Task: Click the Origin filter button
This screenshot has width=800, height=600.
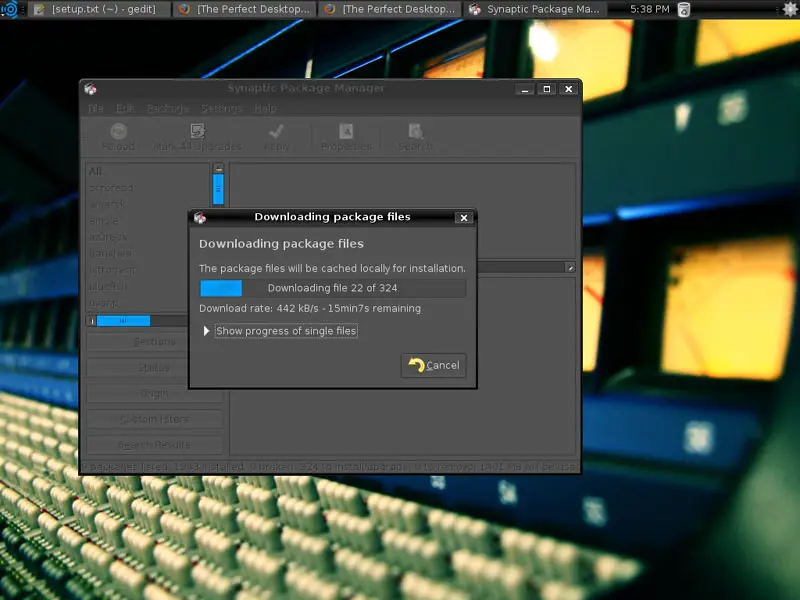Action: click(x=154, y=393)
